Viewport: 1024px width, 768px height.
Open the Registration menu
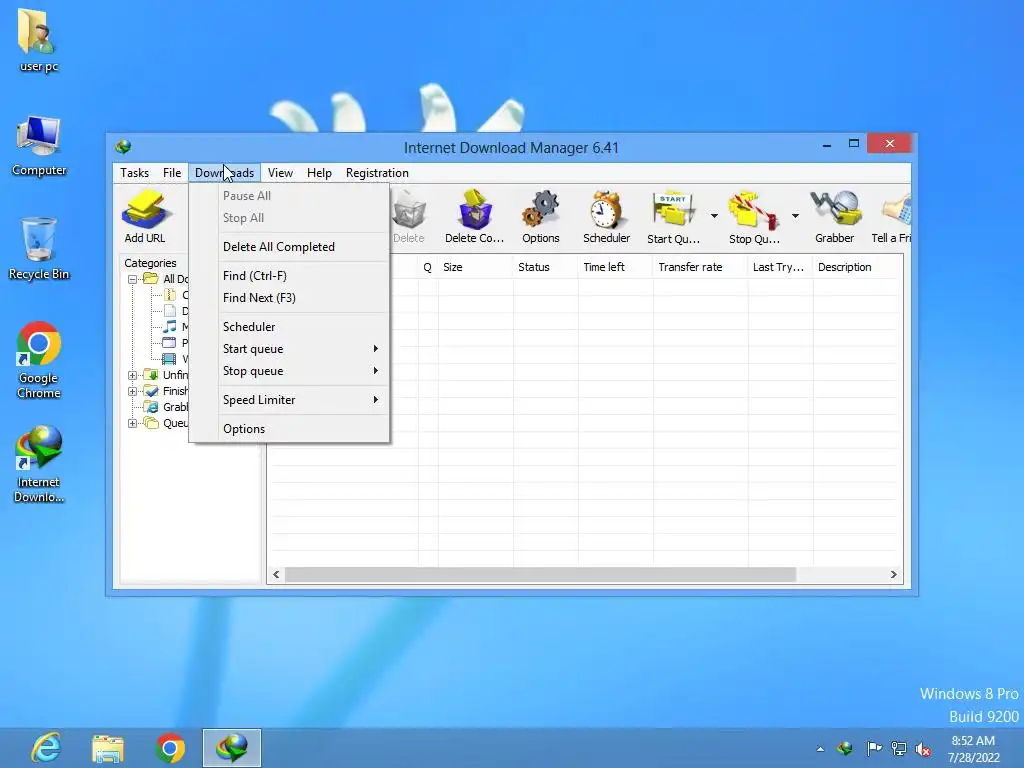coord(377,173)
